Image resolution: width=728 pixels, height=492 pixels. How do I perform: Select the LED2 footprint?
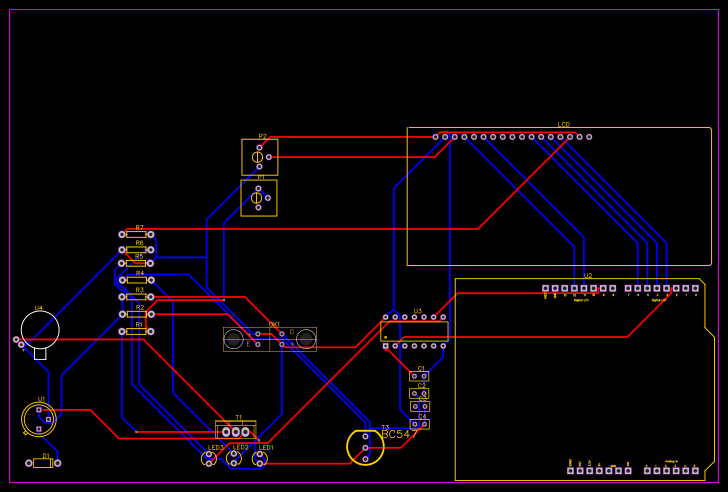point(234,458)
